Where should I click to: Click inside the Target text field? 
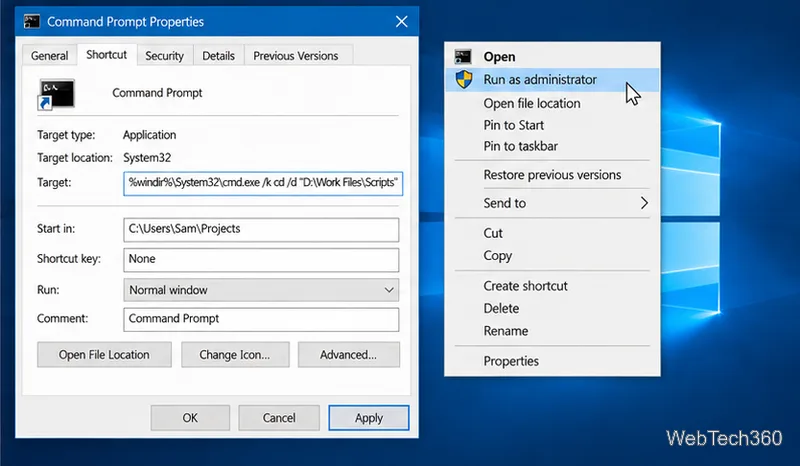pyautogui.click(x=263, y=183)
